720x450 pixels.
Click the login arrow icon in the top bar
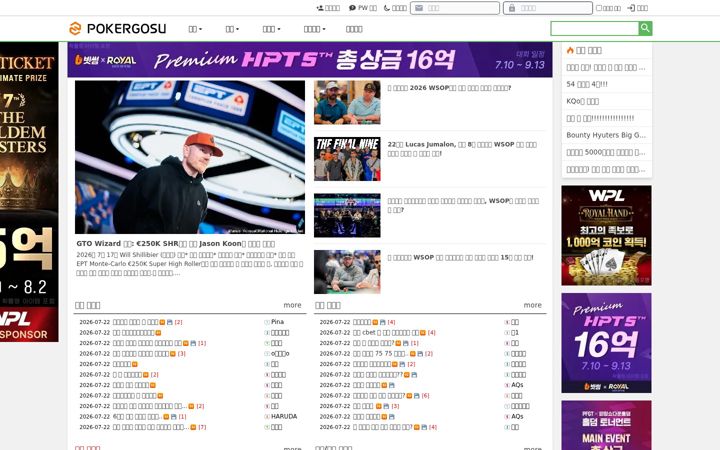click(x=631, y=8)
